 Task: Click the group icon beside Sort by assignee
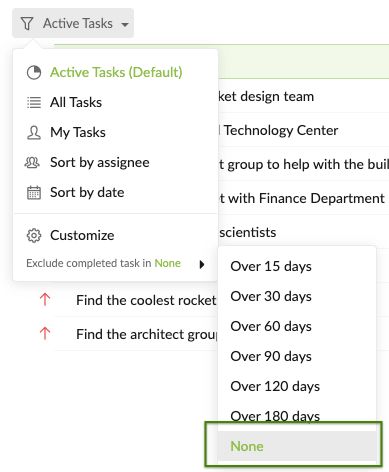click(x=32, y=162)
